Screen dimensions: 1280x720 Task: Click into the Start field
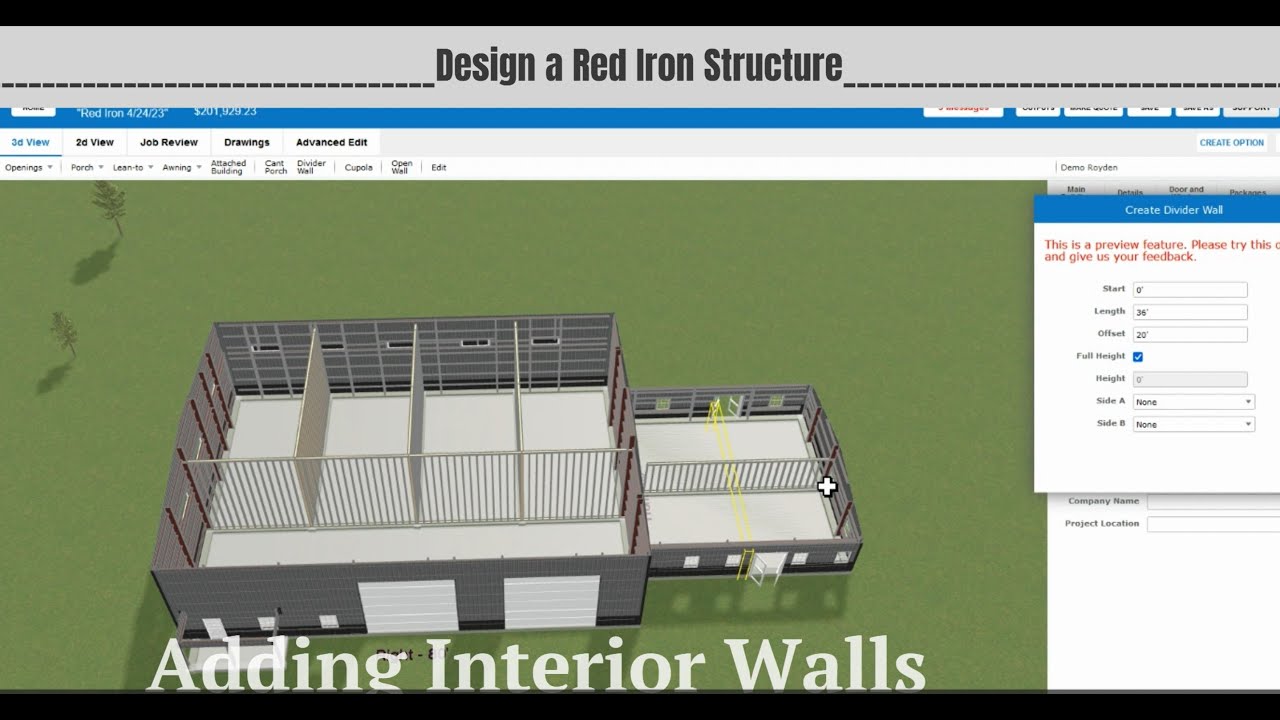click(1190, 289)
